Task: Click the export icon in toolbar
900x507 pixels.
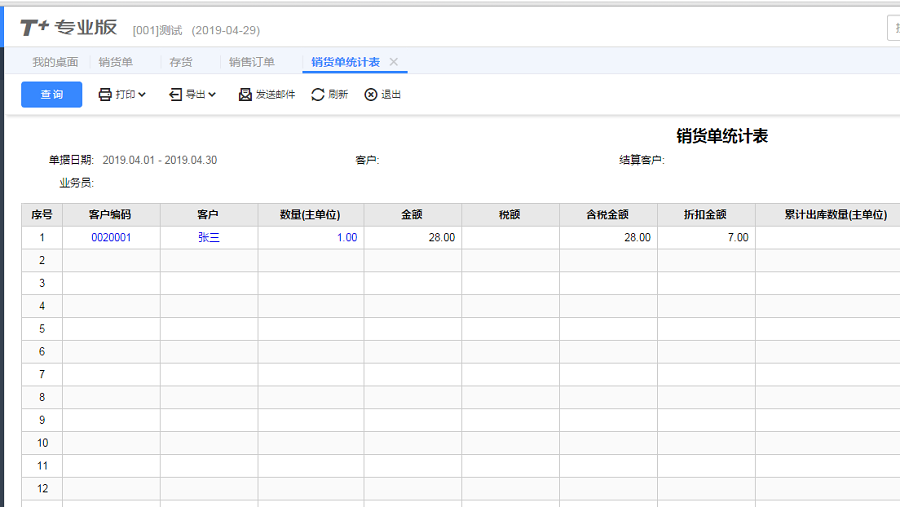Action: (175, 95)
